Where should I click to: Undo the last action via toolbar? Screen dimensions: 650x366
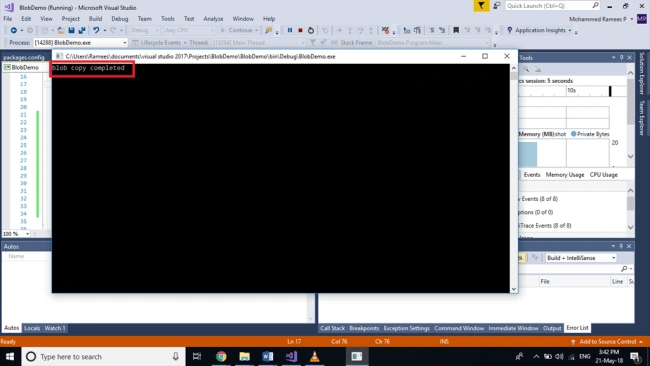point(96,30)
